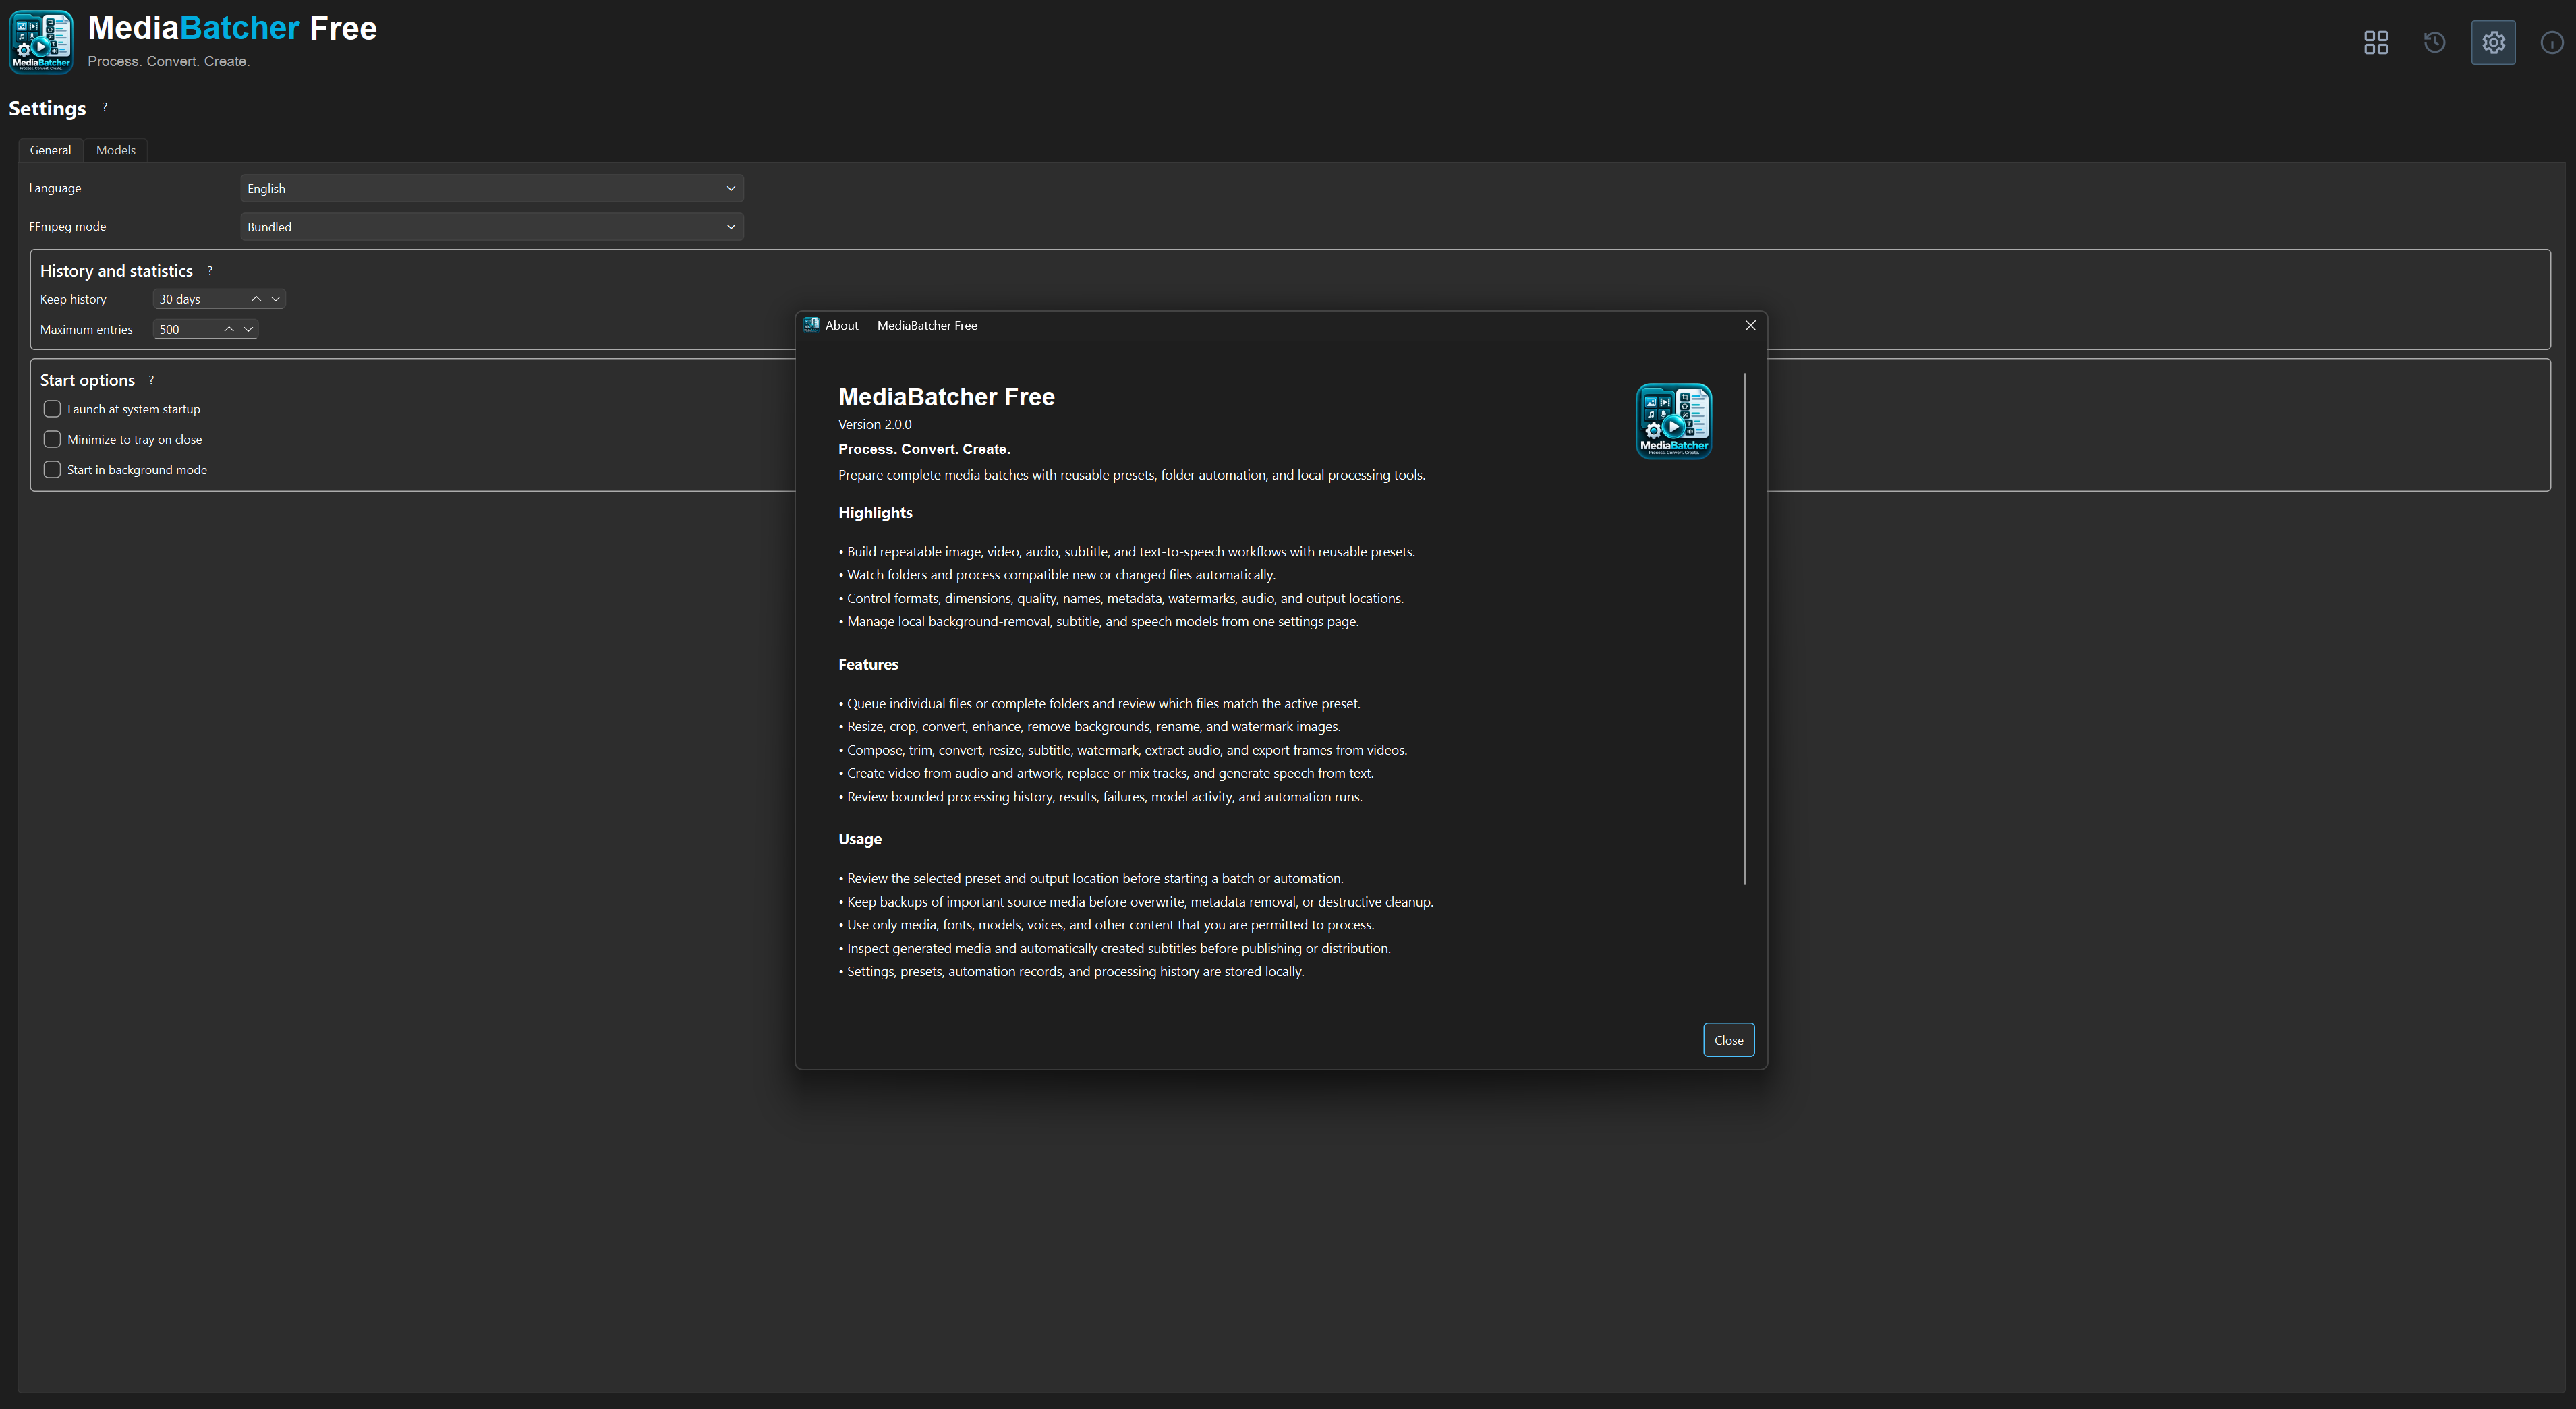Click help icon next to History and statistics
Image resolution: width=2576 pixels, height=1409 pixels.
click(210, 271)
